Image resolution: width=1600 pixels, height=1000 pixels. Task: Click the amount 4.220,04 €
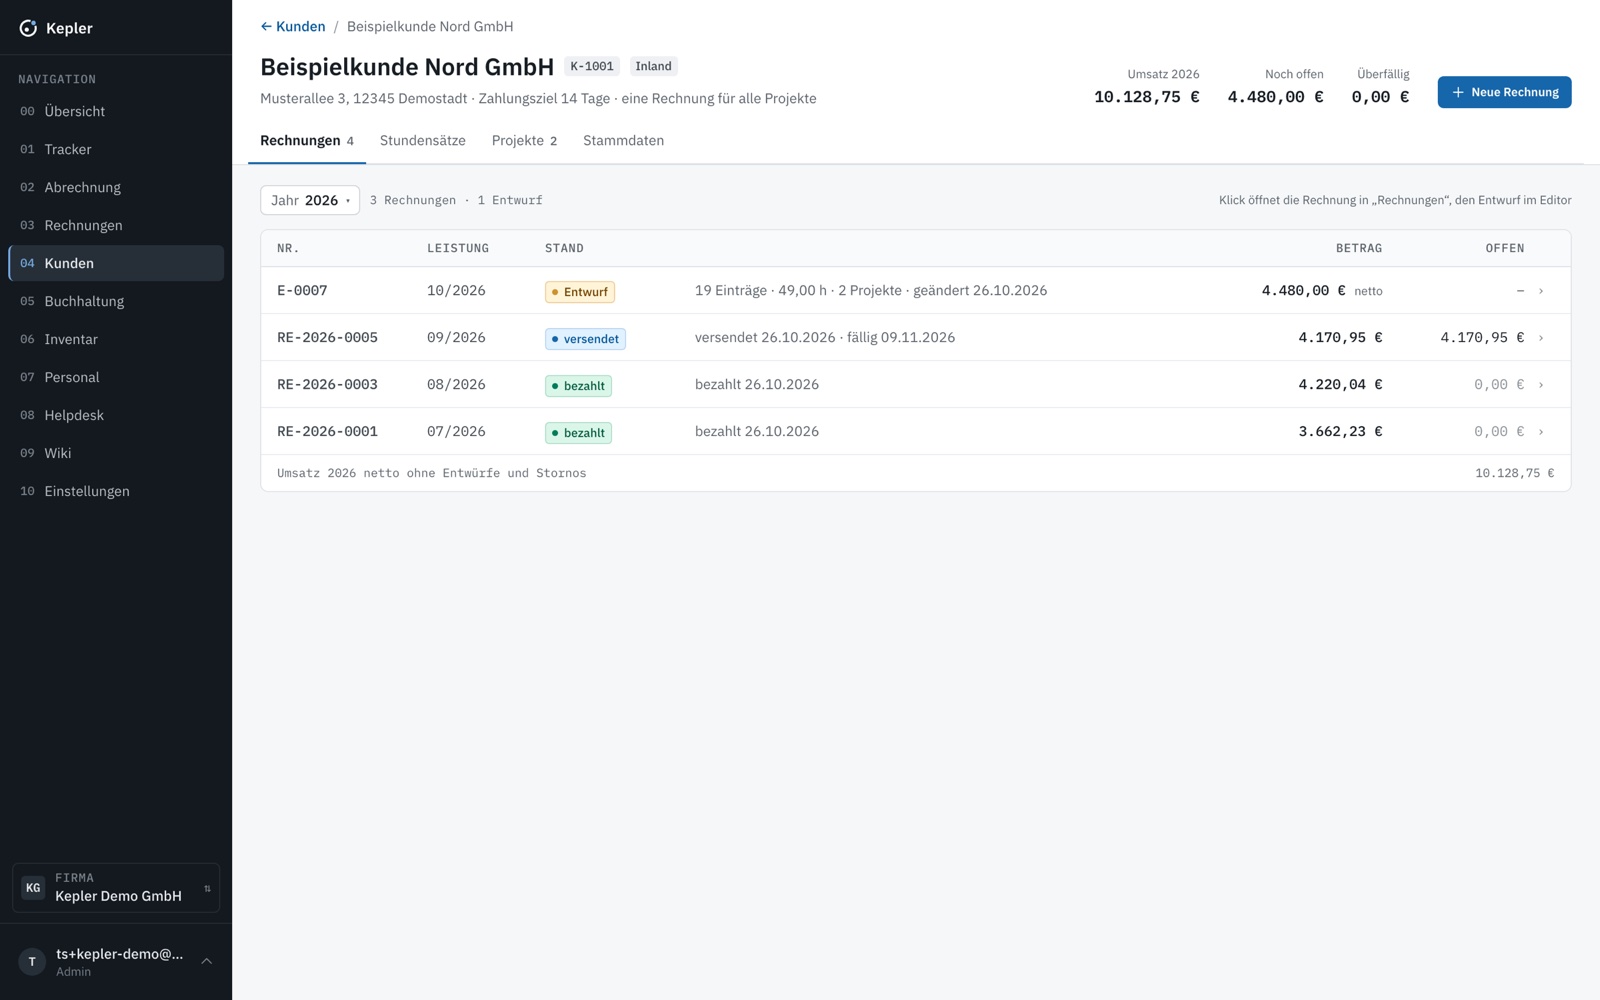tap(1340, 385)
